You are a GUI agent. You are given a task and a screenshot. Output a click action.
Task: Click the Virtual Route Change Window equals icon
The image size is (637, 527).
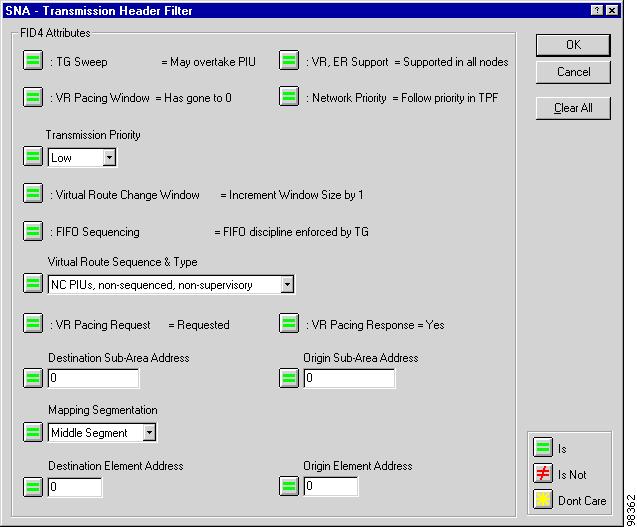(32, 193)
